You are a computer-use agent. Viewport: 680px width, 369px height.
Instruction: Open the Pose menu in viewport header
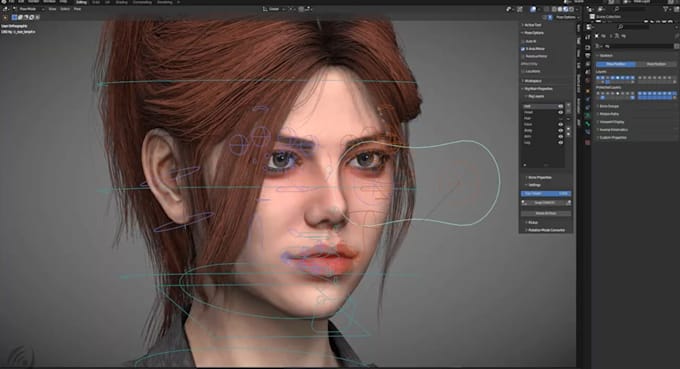pyautogui.click(x=77, y=9)
